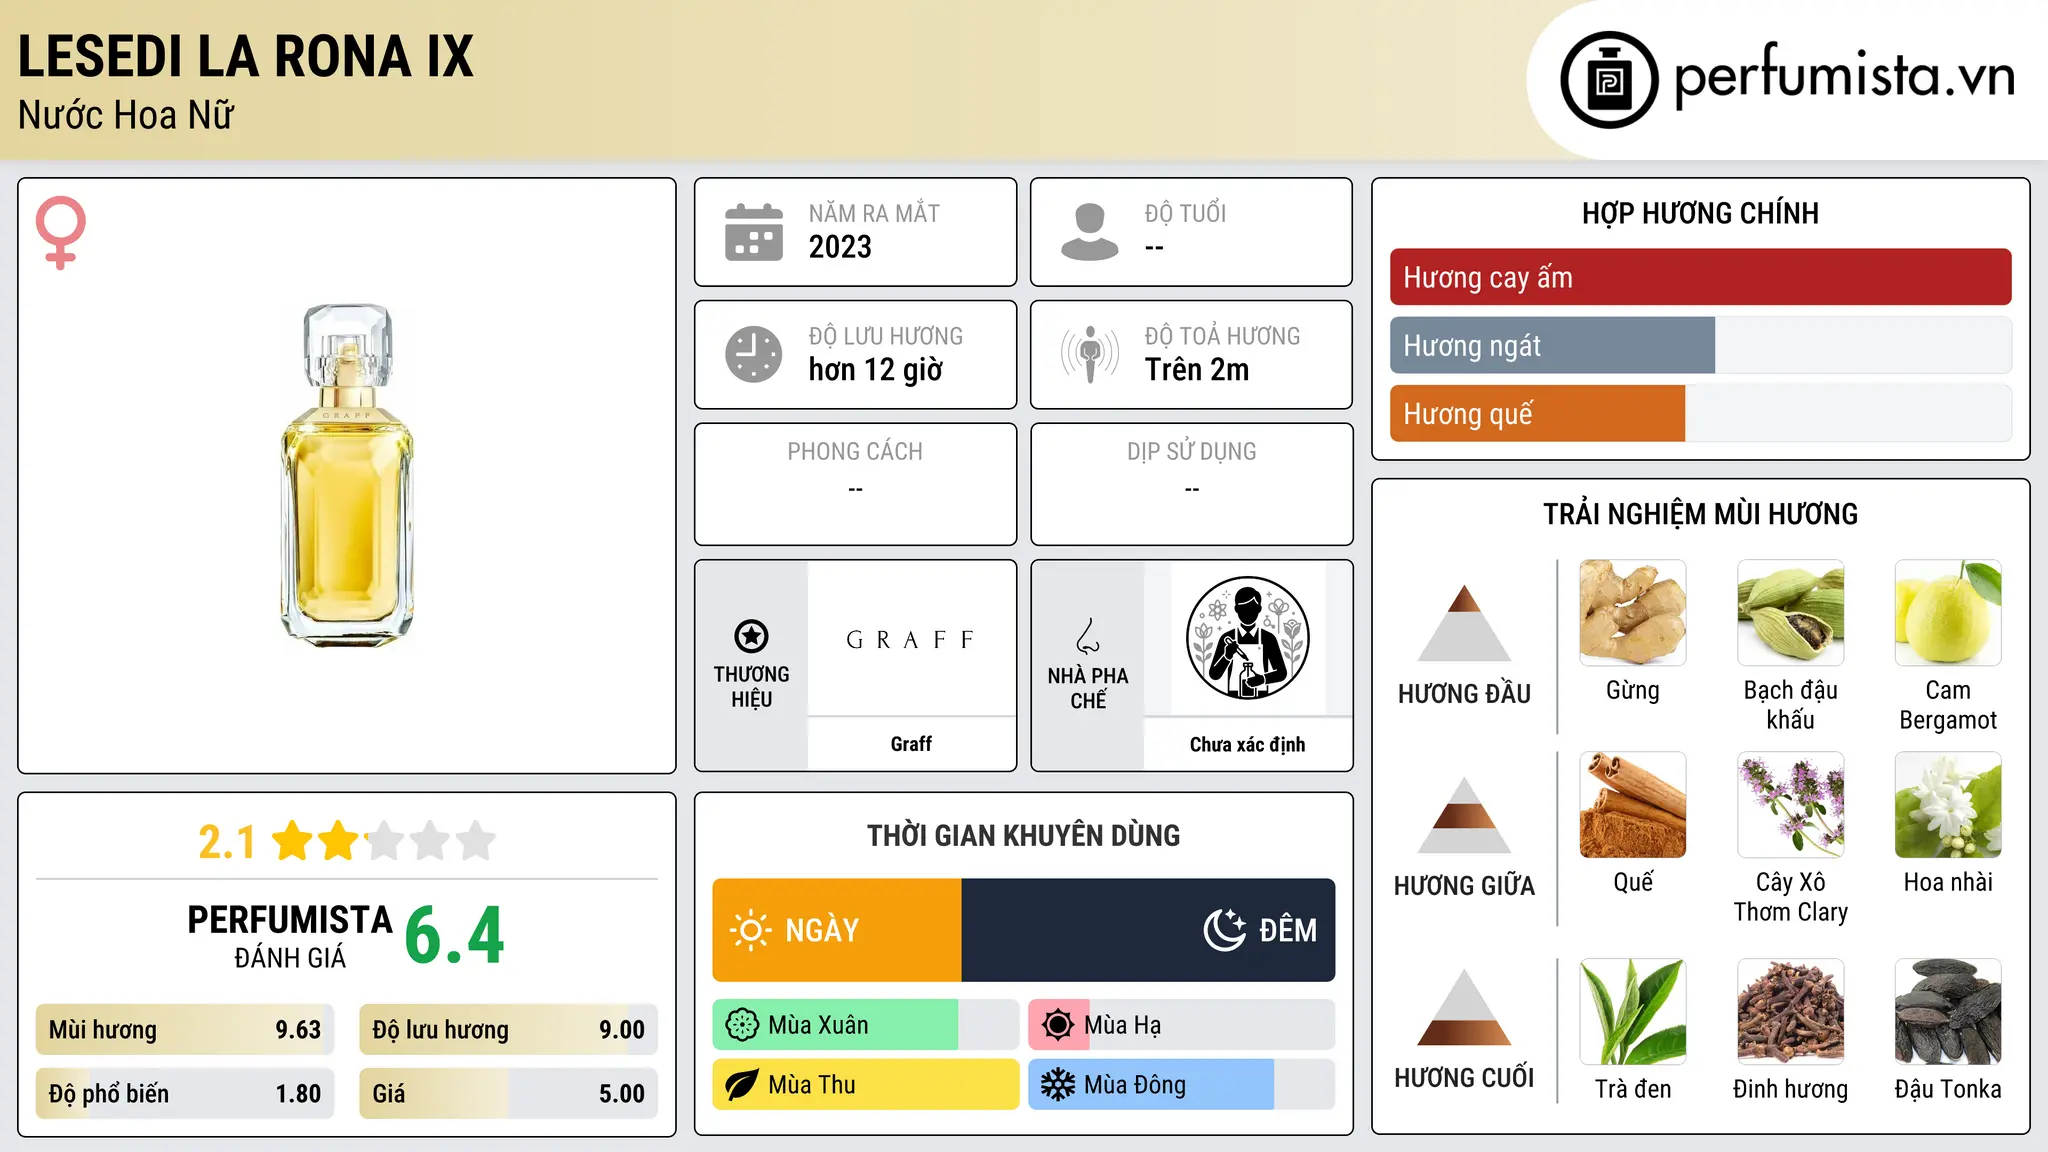Screen dimensions: 2048x1152
Task: Click the Đinh hương clove image
Action: (x=1791, y=1012)
